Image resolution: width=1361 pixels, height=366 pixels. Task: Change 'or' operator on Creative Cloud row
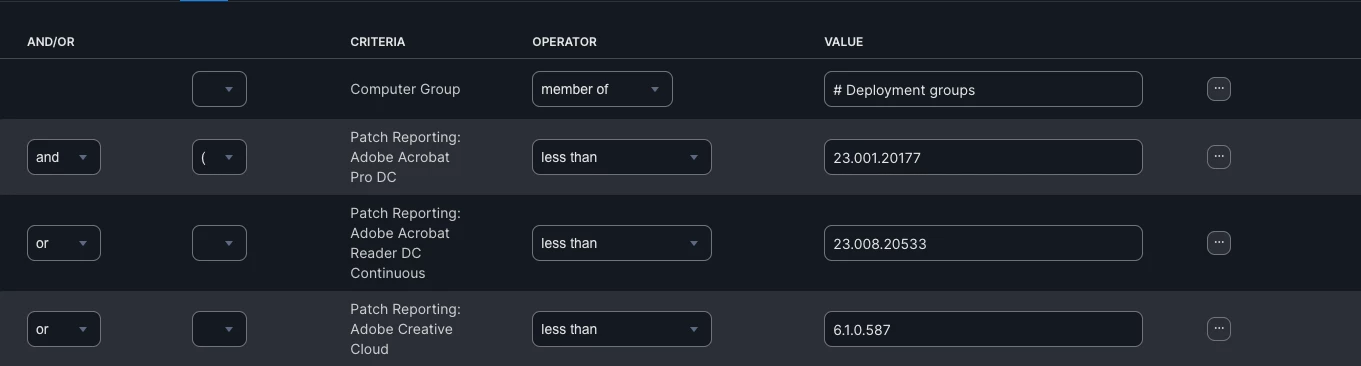click(63, 329)
